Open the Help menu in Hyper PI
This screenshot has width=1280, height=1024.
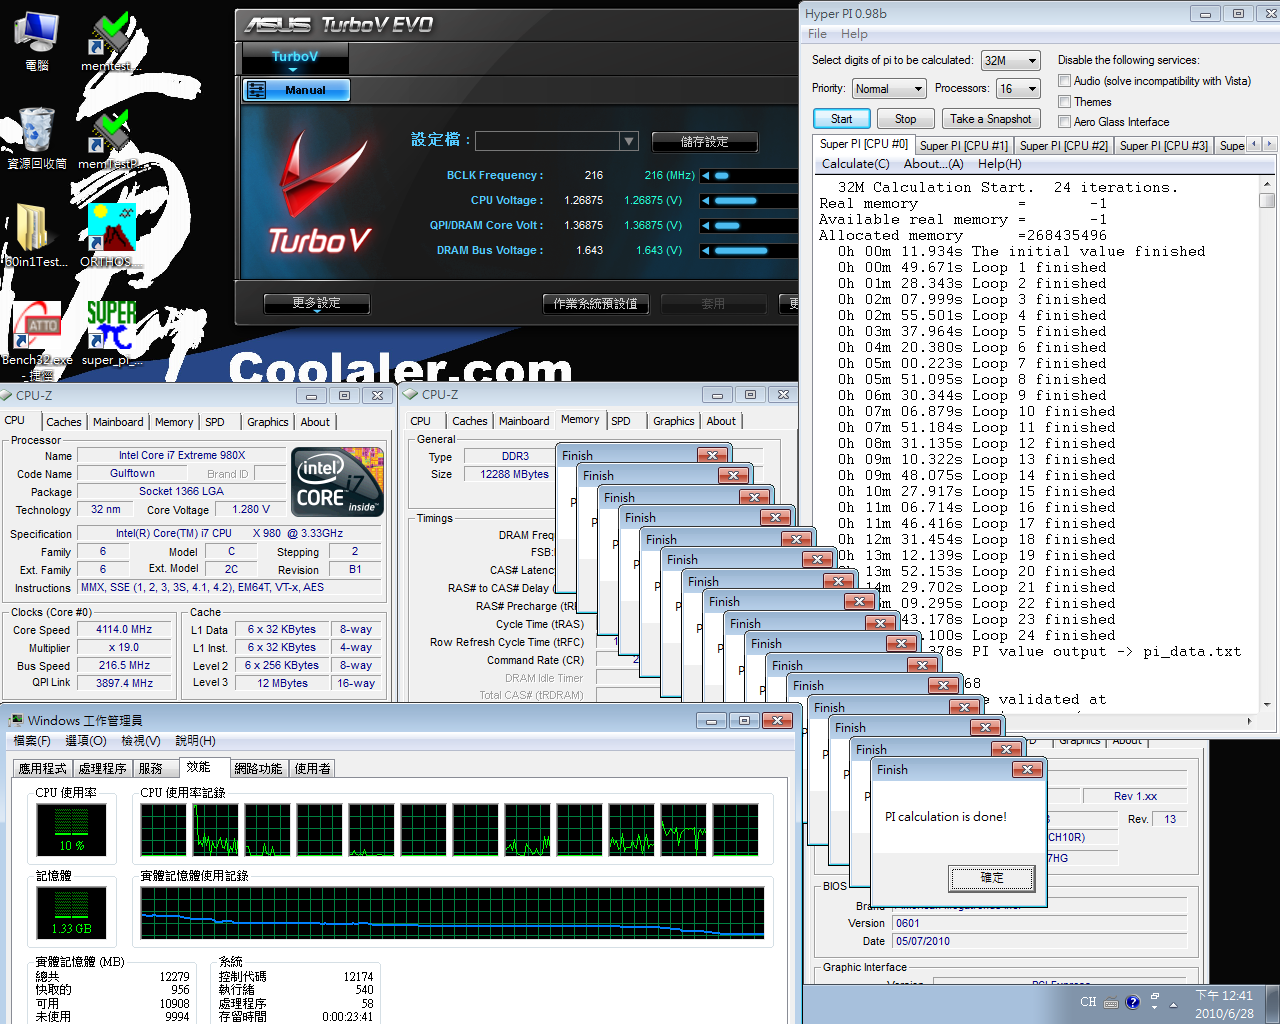854,34
